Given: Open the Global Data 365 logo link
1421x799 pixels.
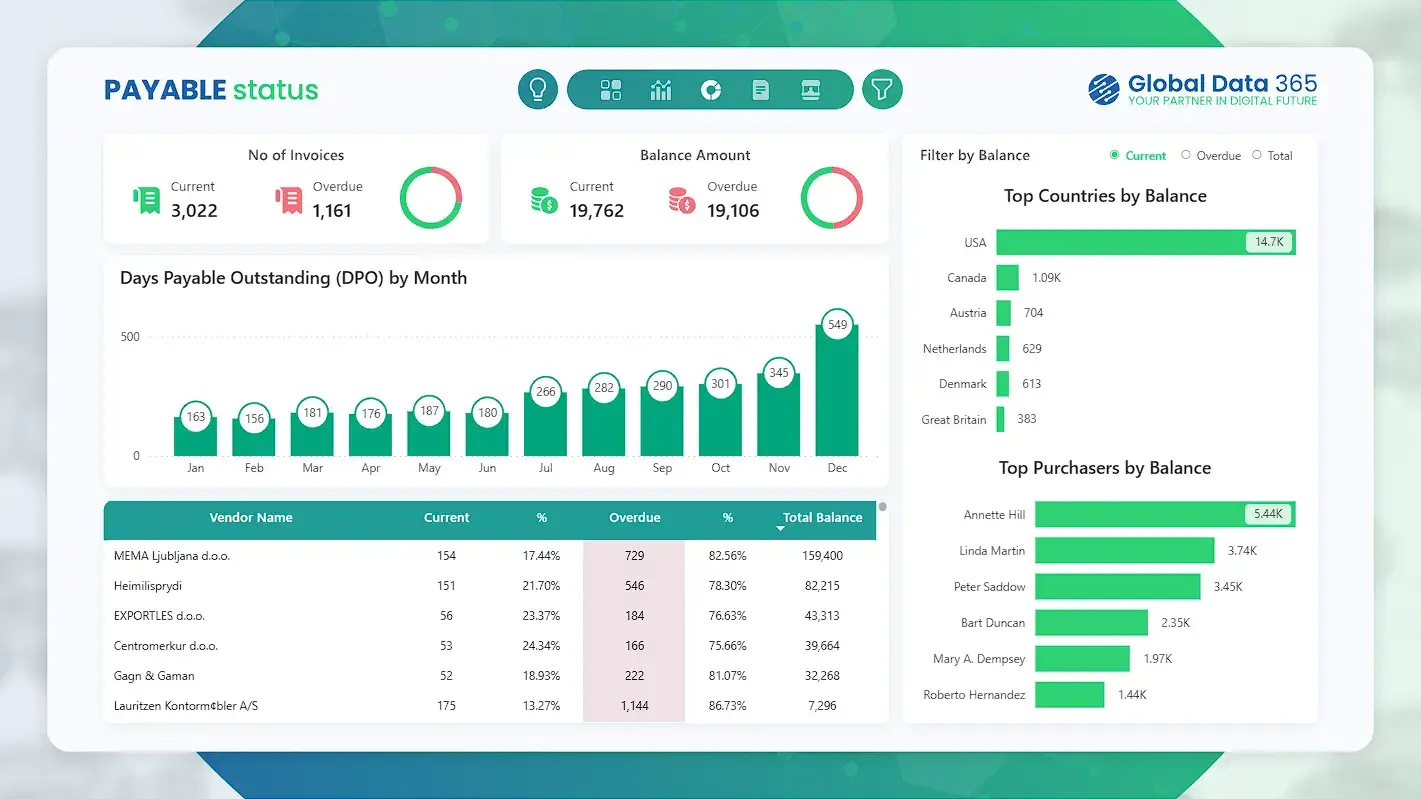Looking at the screenshot, I should coord(1202,90).
